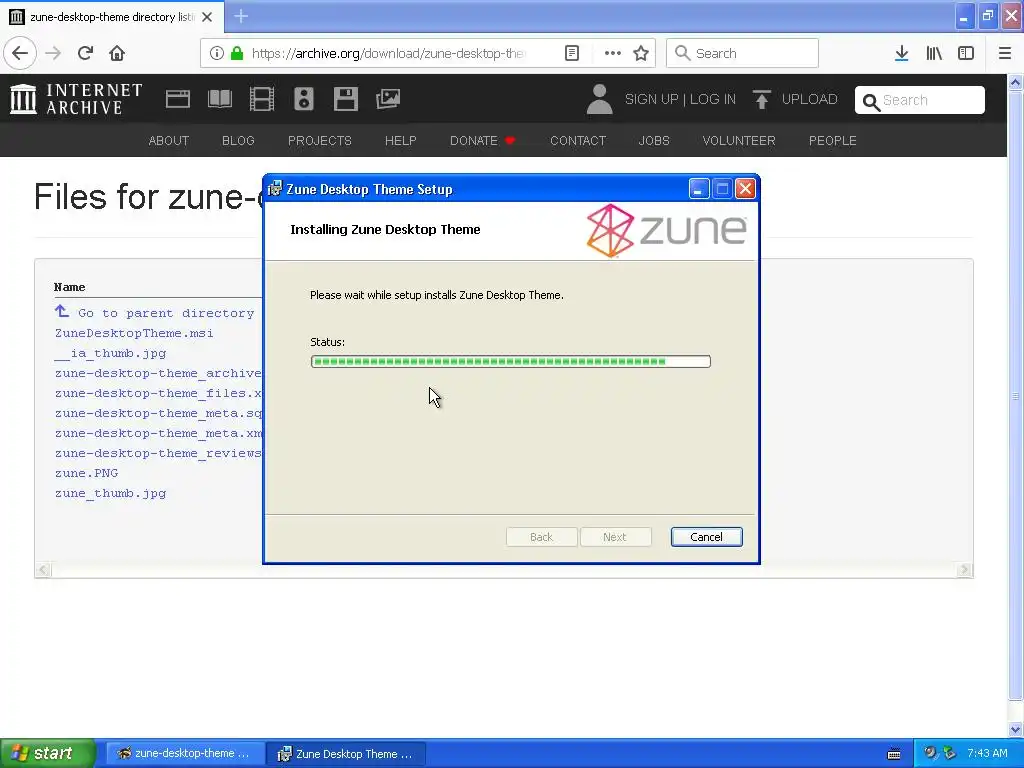Image resolution: width=1024 pixels, height=768 pixels.
Task: Click the user avatar icon
Action: (600, 99)
